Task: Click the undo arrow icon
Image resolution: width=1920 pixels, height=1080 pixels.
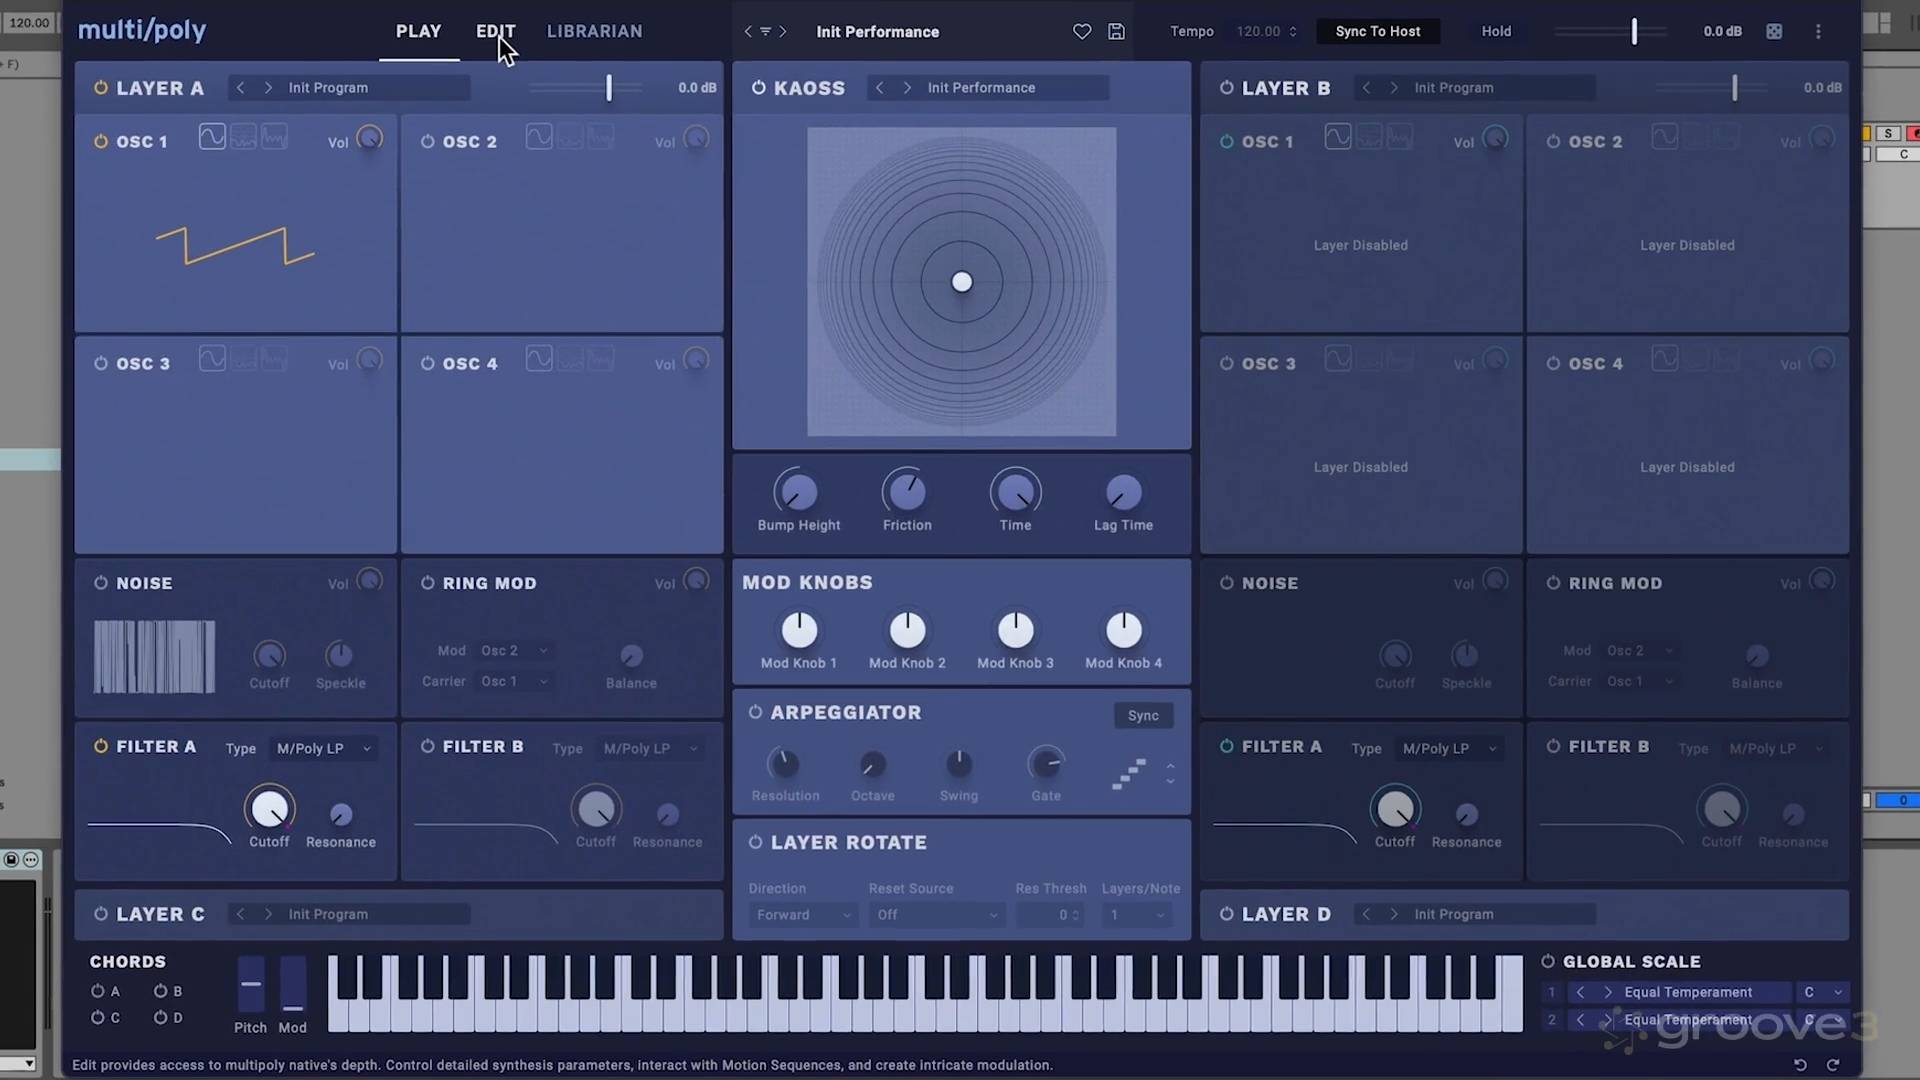Action: pos(1800,1065)
